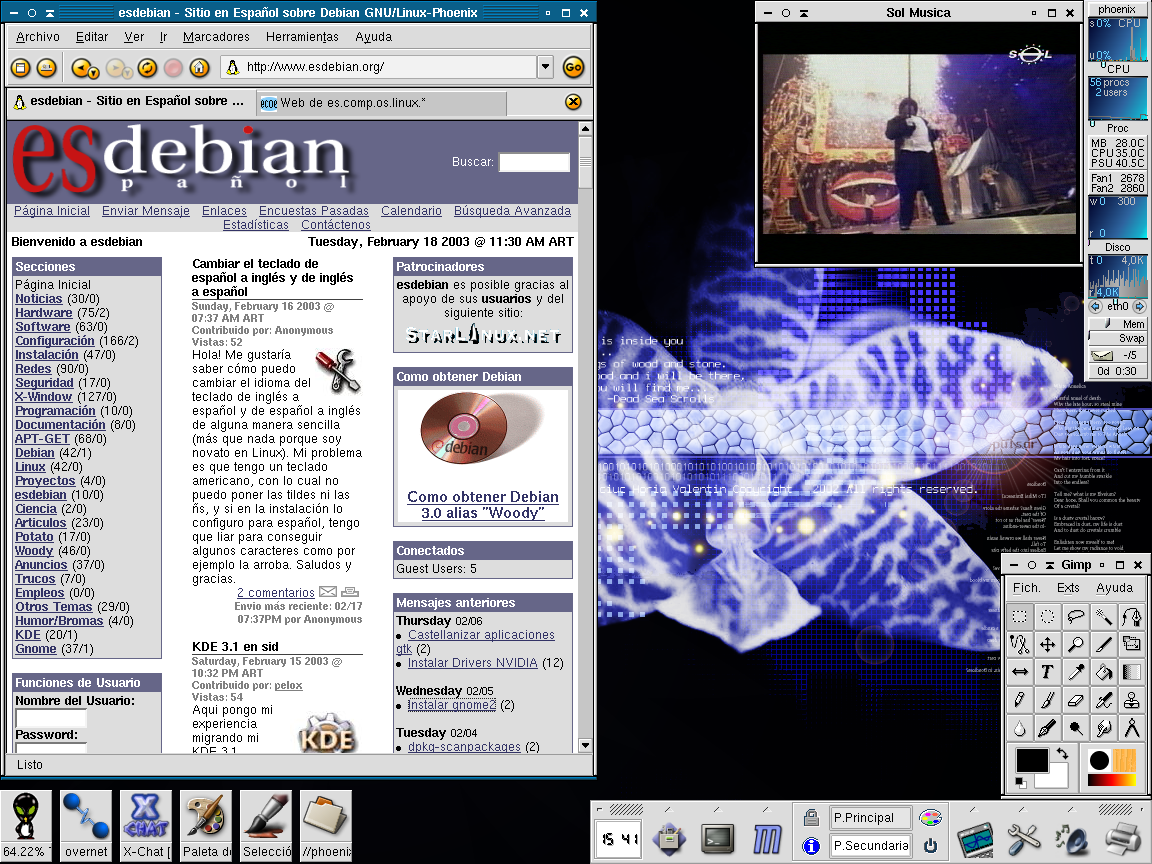Click the left arrow beside eth0 monitor
The height and width of the screenshot is (864, 1152).
[x=1095, y=306]
